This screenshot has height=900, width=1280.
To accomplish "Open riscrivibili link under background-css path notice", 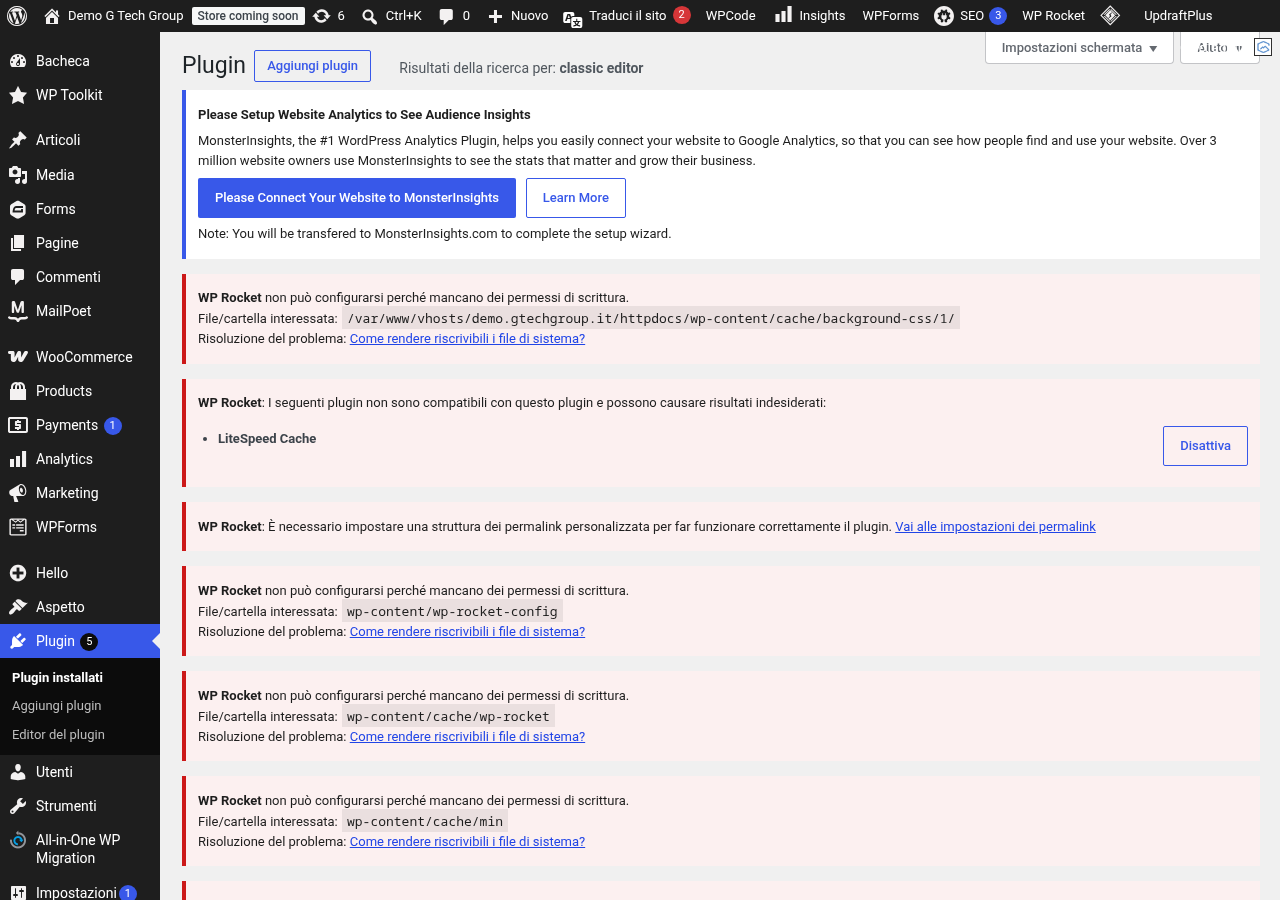I will click(x=467, y=339).
